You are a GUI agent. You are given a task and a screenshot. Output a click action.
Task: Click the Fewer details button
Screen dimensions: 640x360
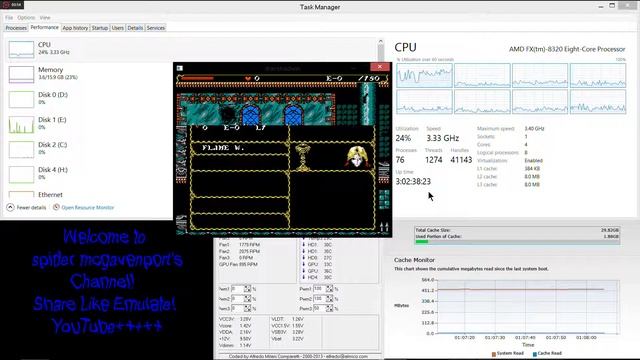[x=26, y=207]
